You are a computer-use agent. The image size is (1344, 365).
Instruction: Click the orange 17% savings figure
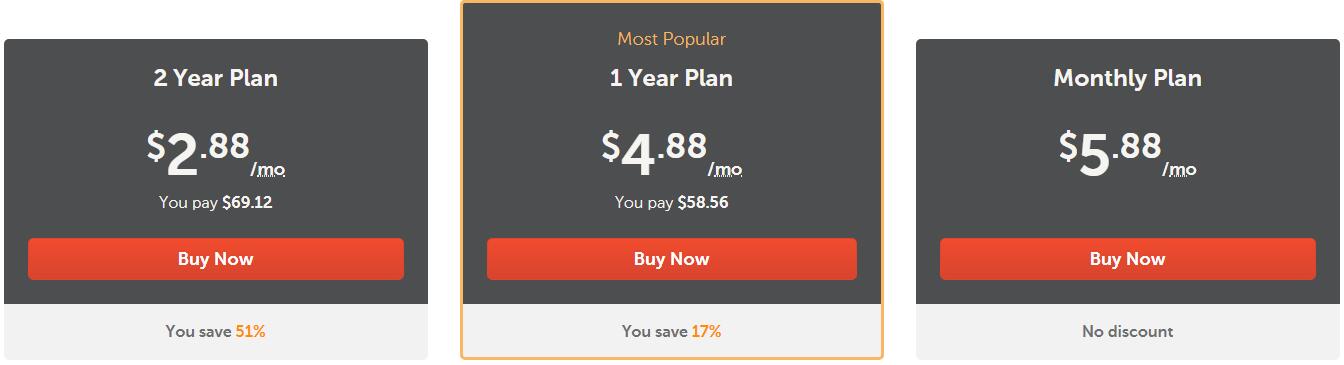tap(707, 331)
